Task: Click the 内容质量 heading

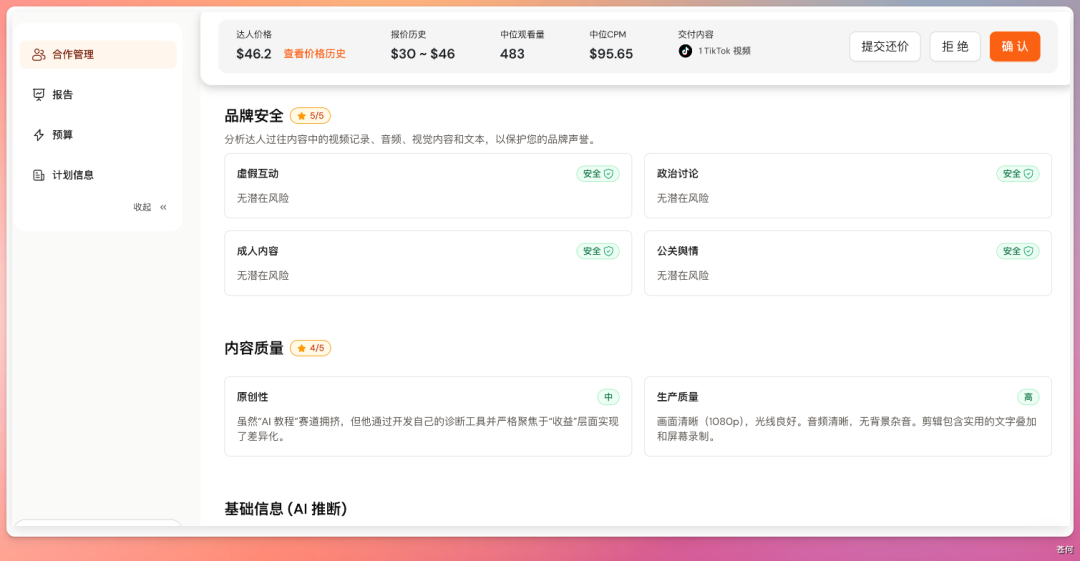Action: tap(254, 348)
